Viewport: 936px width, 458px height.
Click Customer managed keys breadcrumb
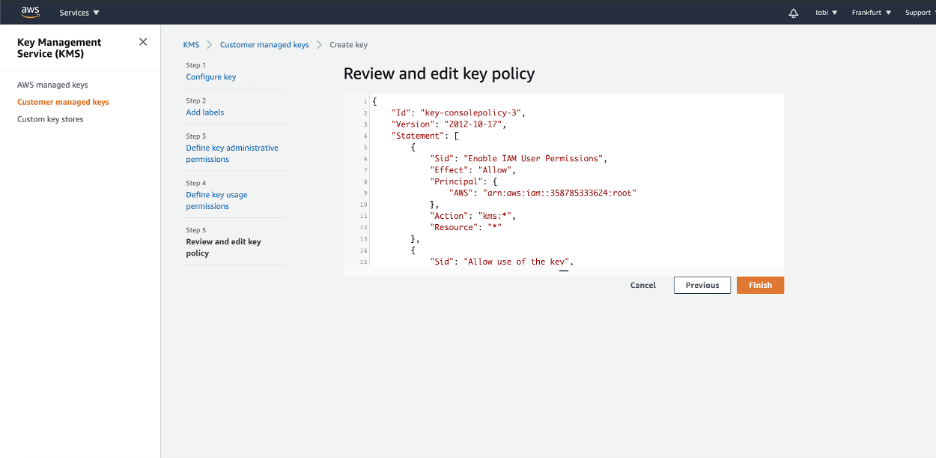pos(264,45)
